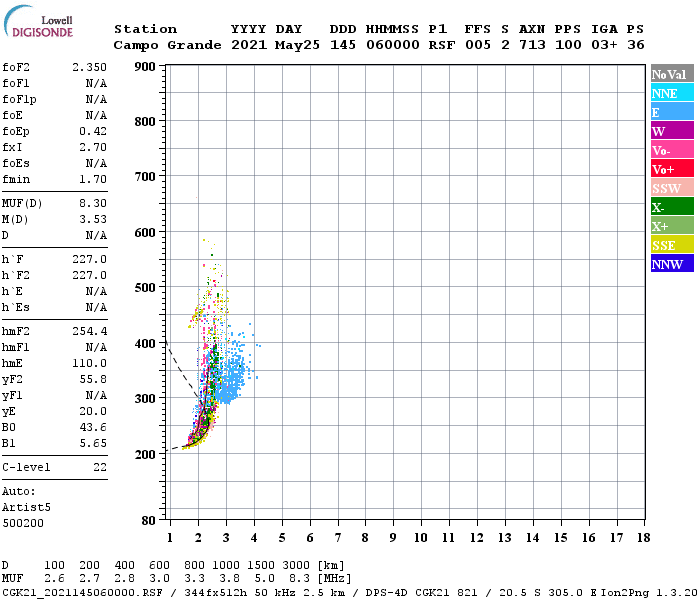Select the X+ light green legend swatch

(x=672, y=226)
